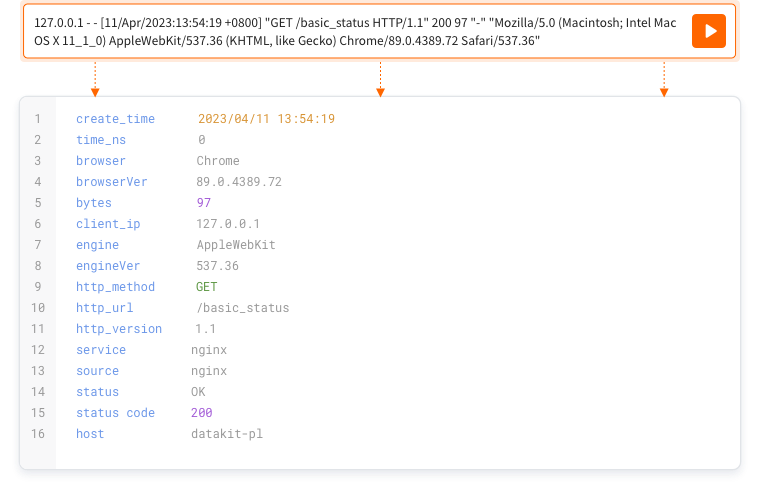Select the /basic_status url value
Screen dimensions: 760x486
coord(243,308)
